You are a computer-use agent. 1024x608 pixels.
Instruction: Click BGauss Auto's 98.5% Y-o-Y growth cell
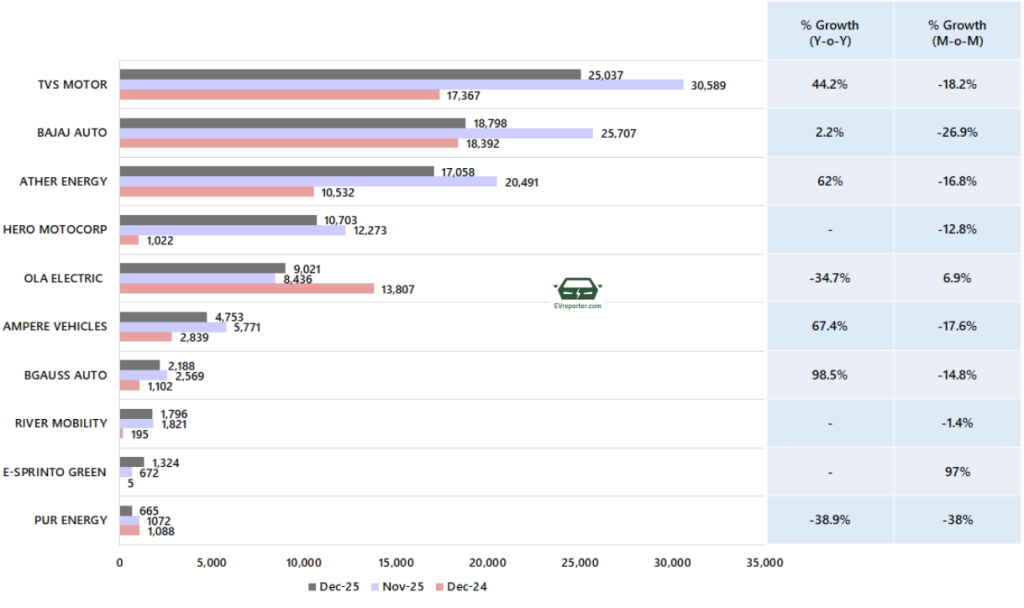[830, 375]
